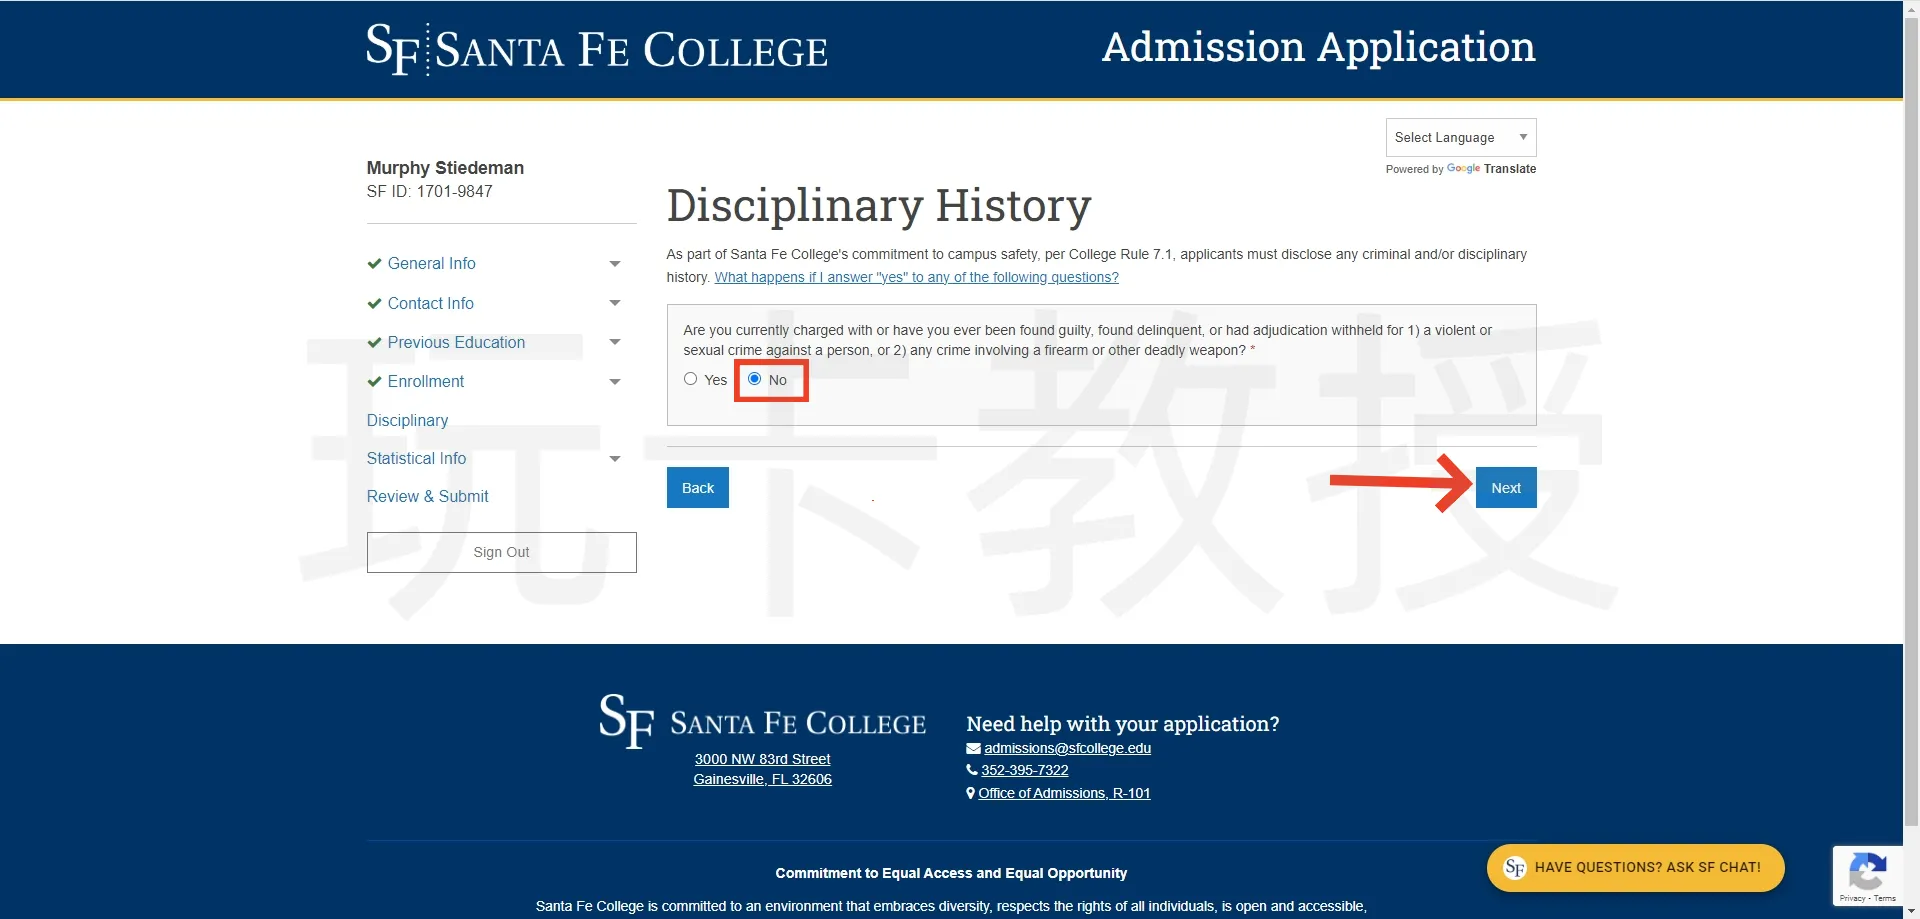
Task: Expand the General Info section arrow
Action: click(x=615, y=264)
